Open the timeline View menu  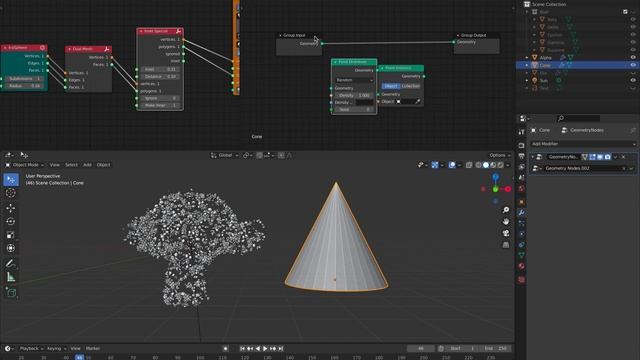pyautogui.click(x=76, y=349)
